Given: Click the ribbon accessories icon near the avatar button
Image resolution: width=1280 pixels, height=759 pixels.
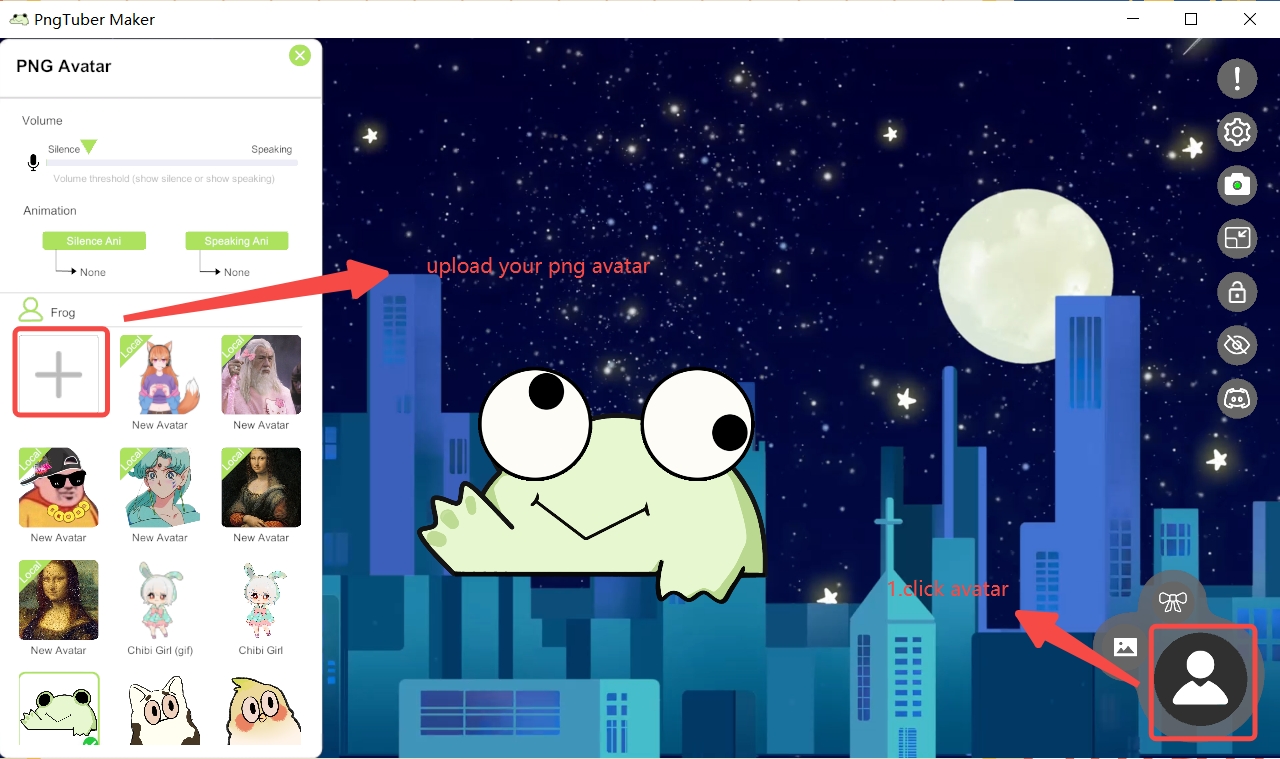Looking at the screenshot, I should point(1173,601).
